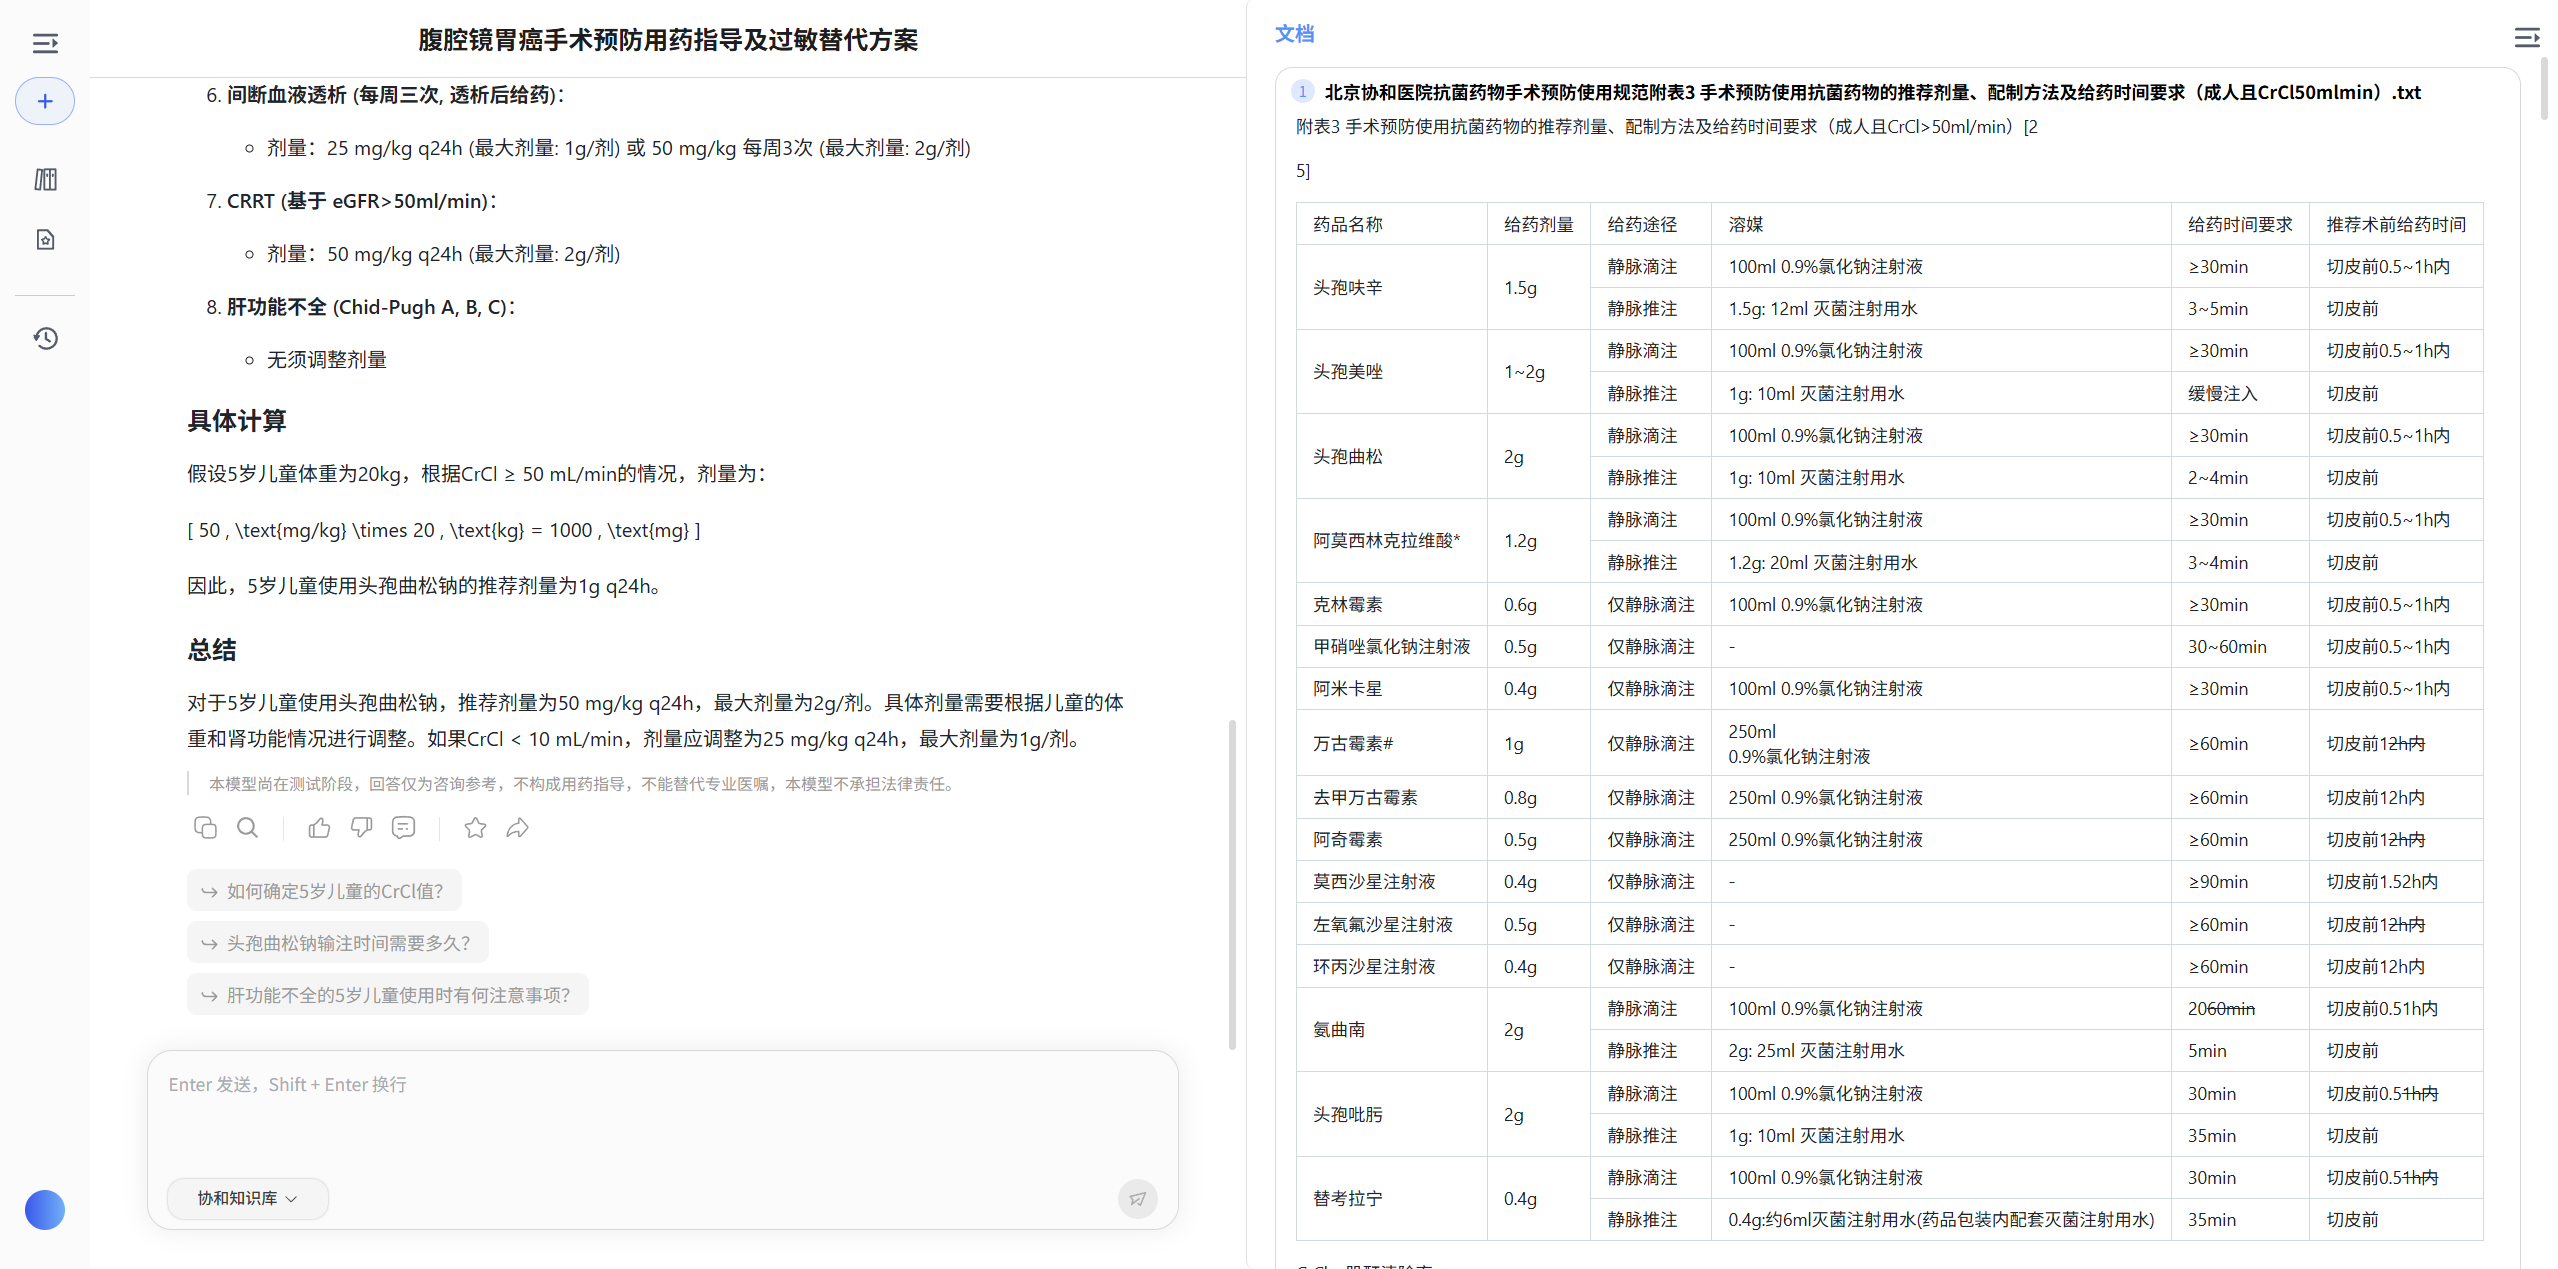2558x1269 pixels.
Task: Expand the 协和知识库 dropdown
Action: (247, 1198)
